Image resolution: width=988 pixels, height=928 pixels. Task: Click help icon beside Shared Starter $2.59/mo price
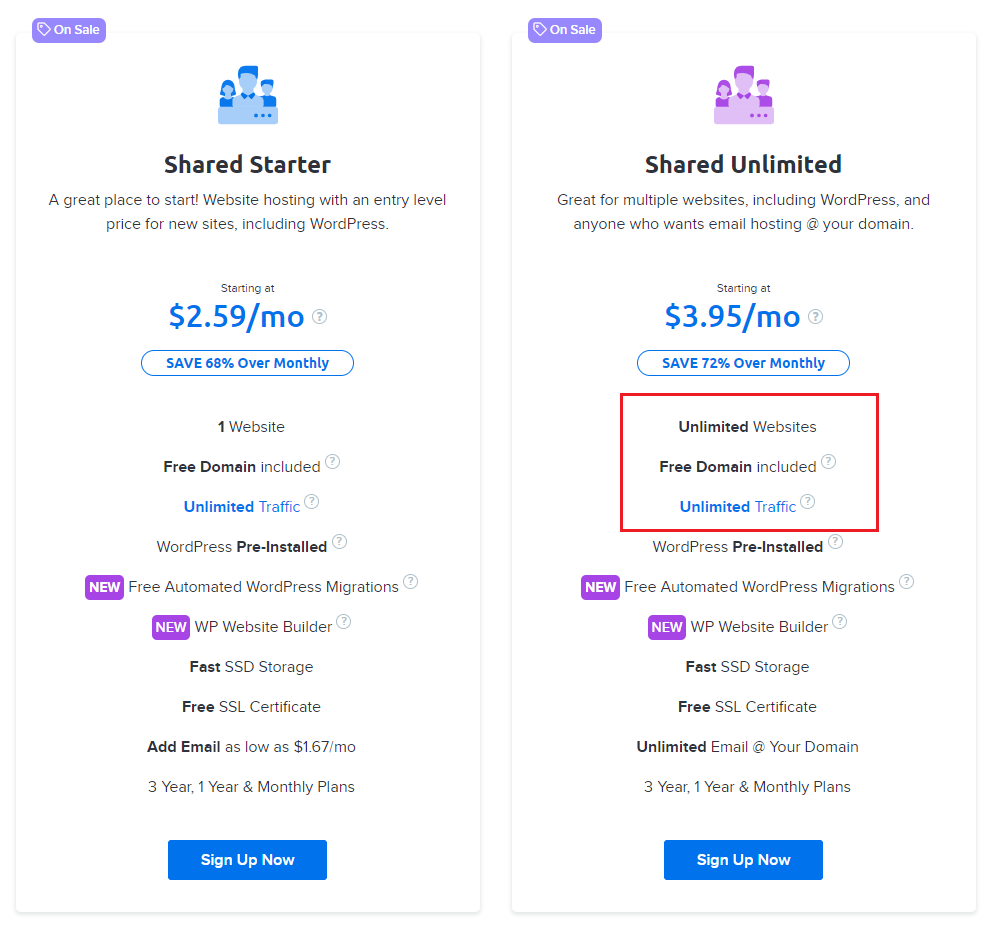pos(319,317)
